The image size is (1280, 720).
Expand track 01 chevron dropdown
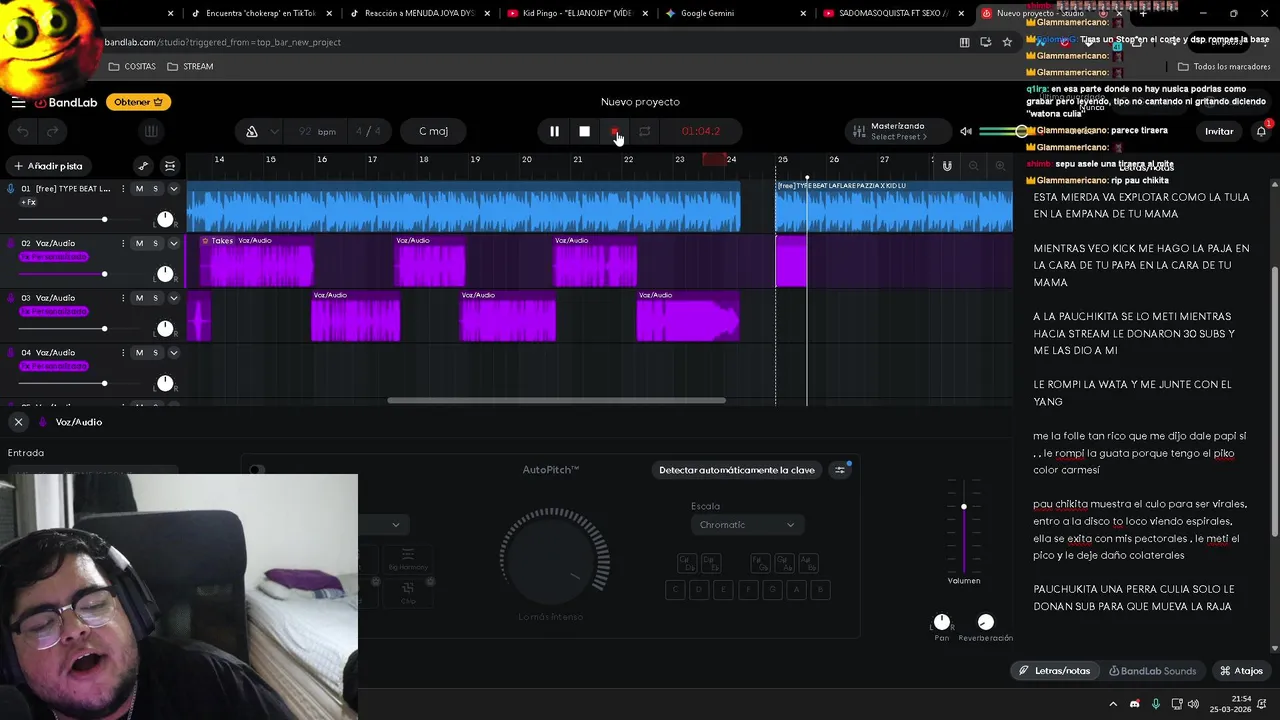pos(173,189)
